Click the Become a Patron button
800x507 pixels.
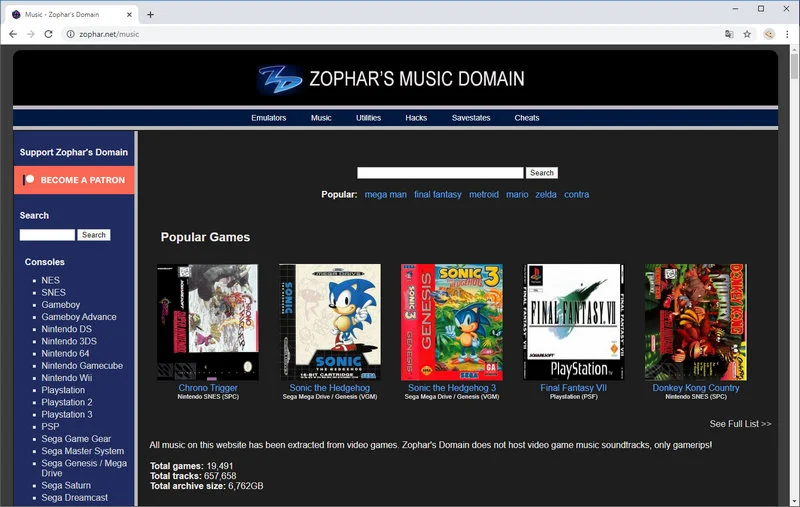coord(74,180)
